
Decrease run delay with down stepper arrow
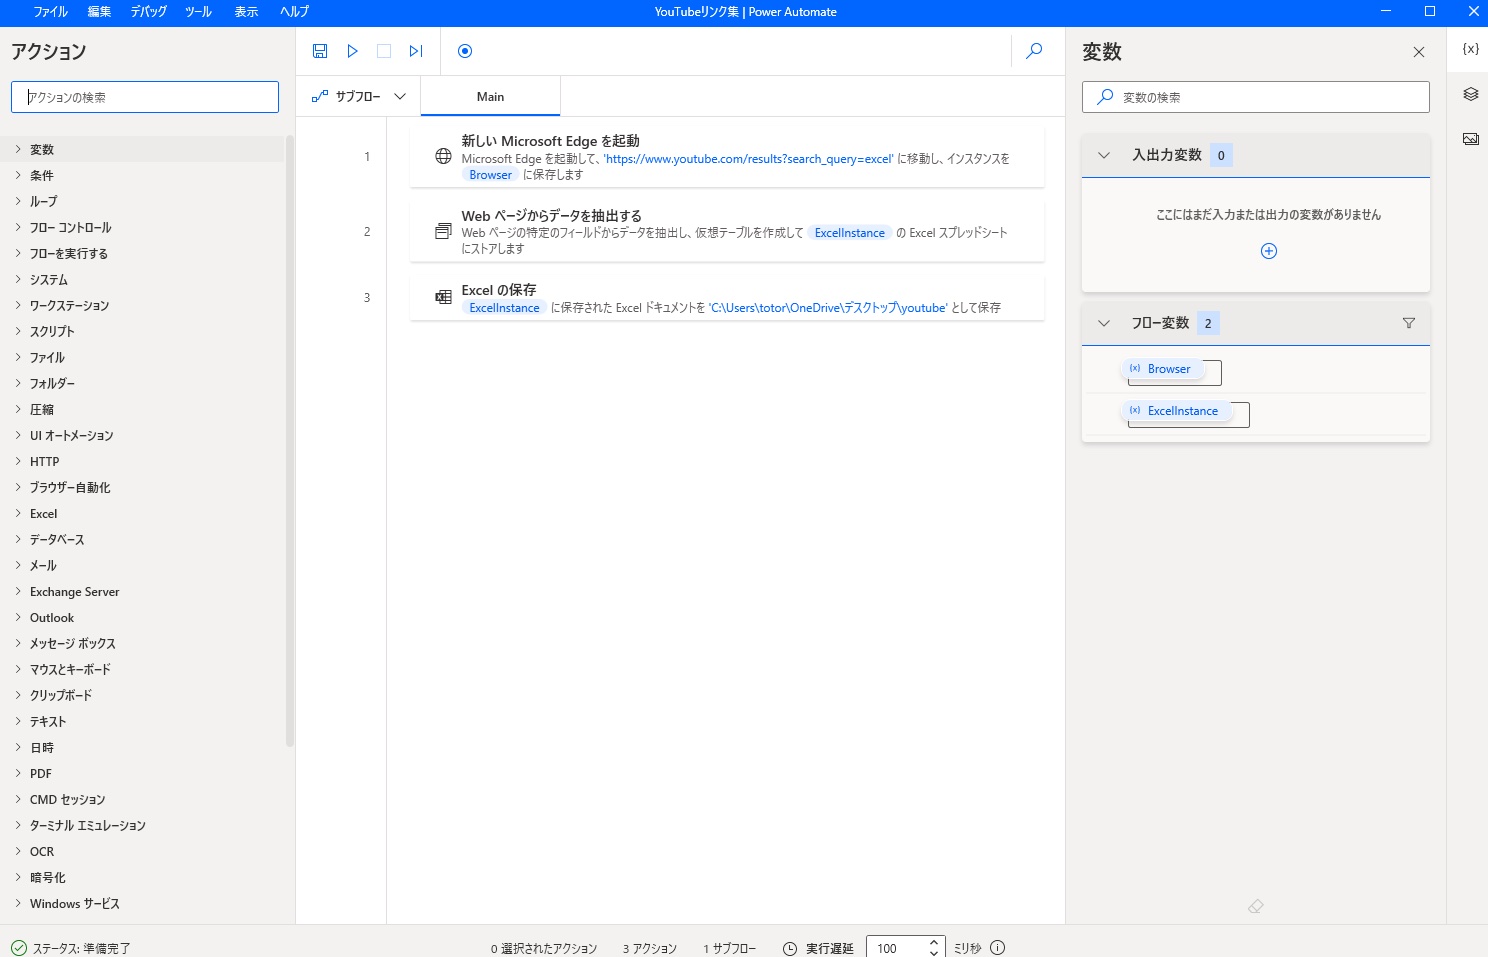pos(934,953)
